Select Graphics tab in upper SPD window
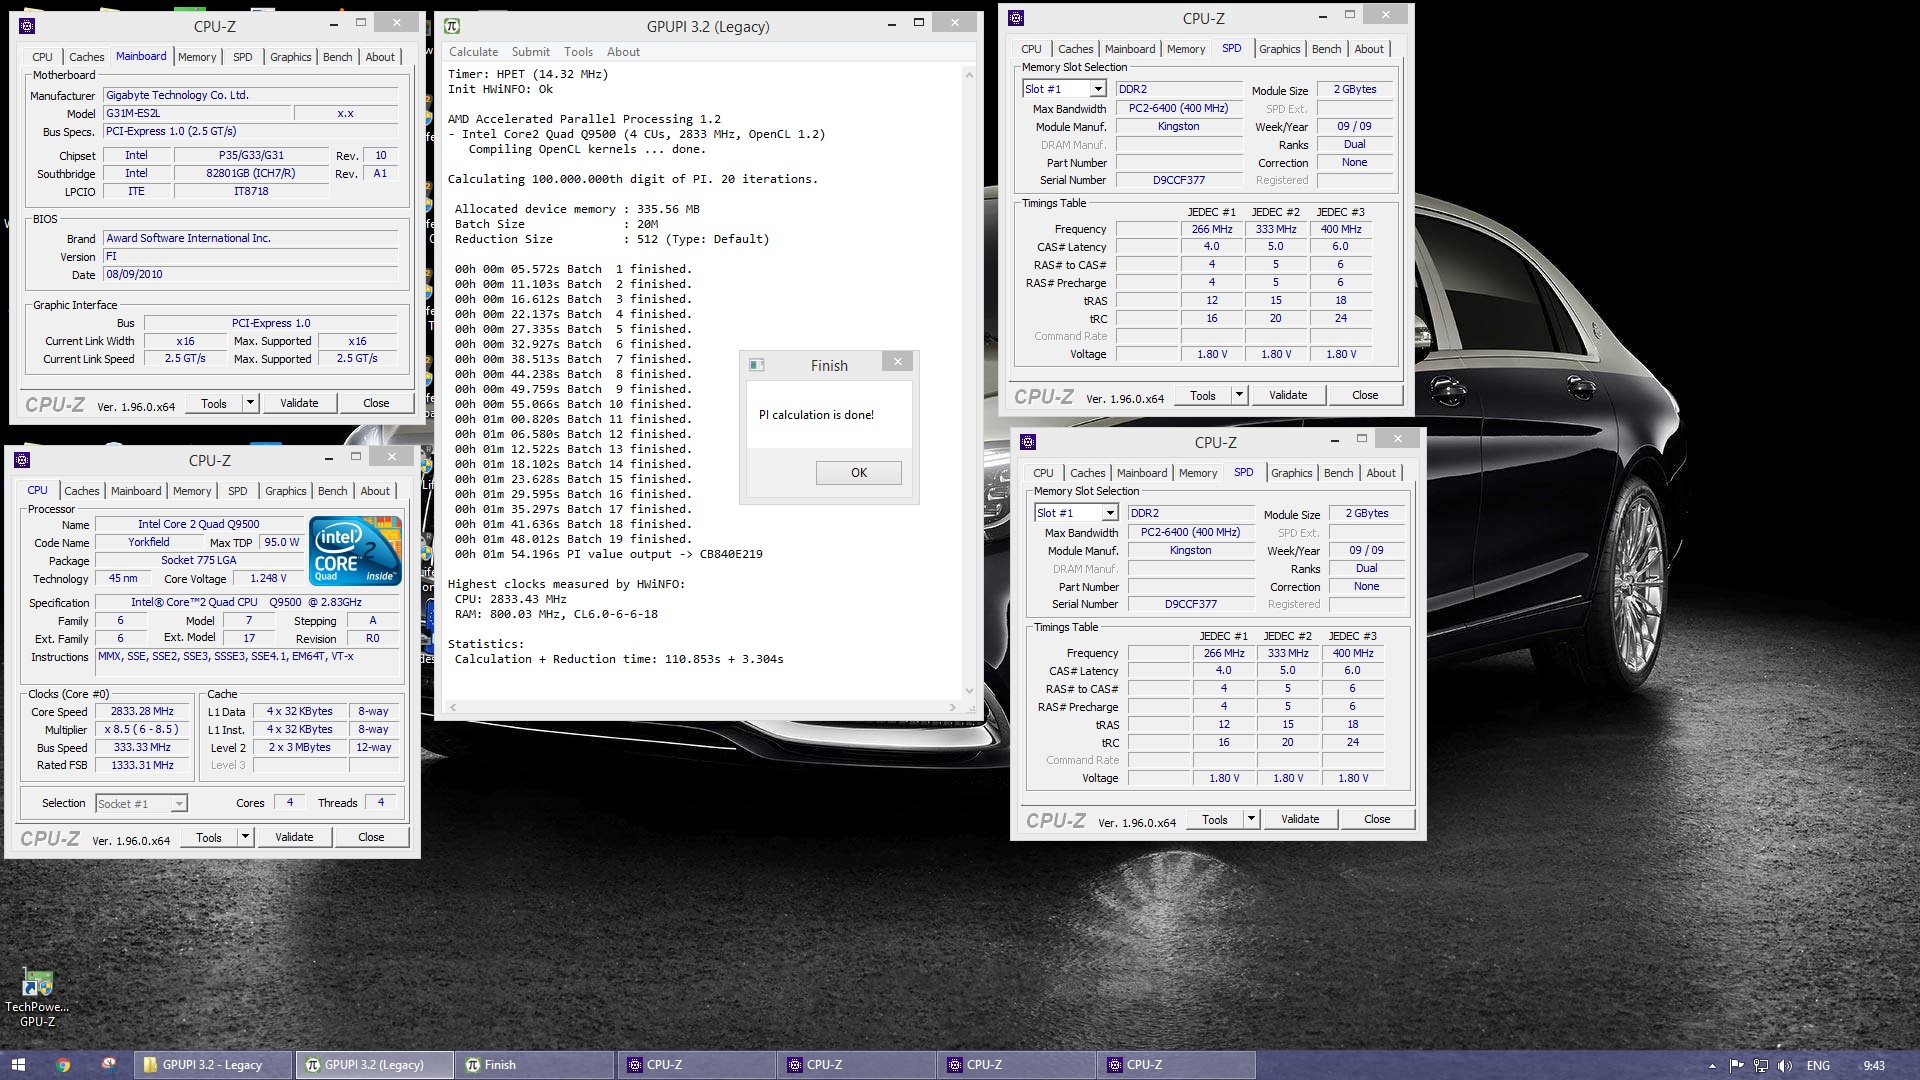 tap(1279, 49)
